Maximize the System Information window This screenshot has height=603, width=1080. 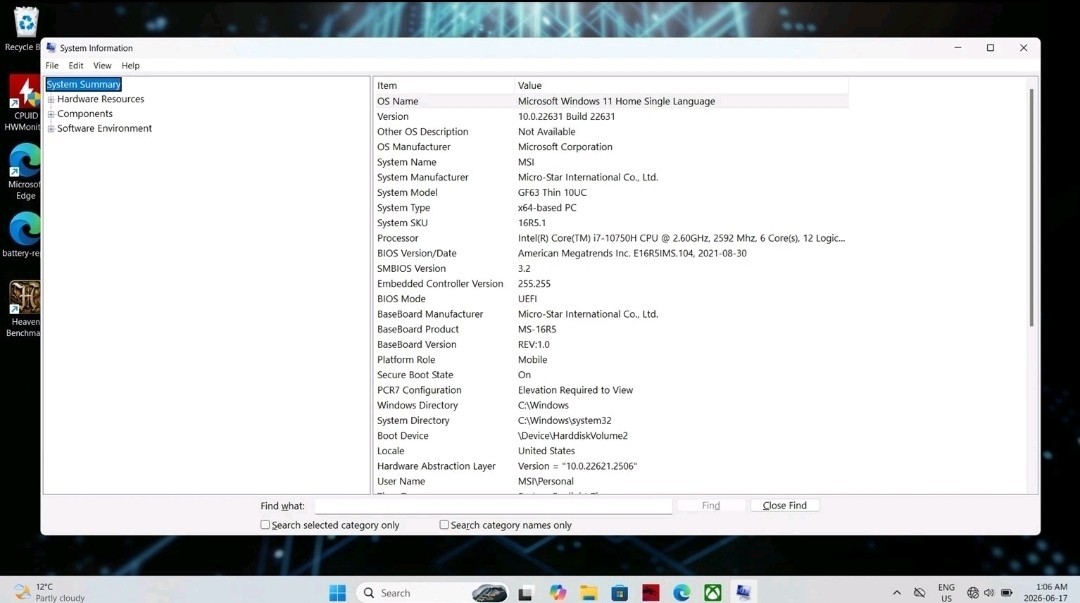click(x=990, y=48)
